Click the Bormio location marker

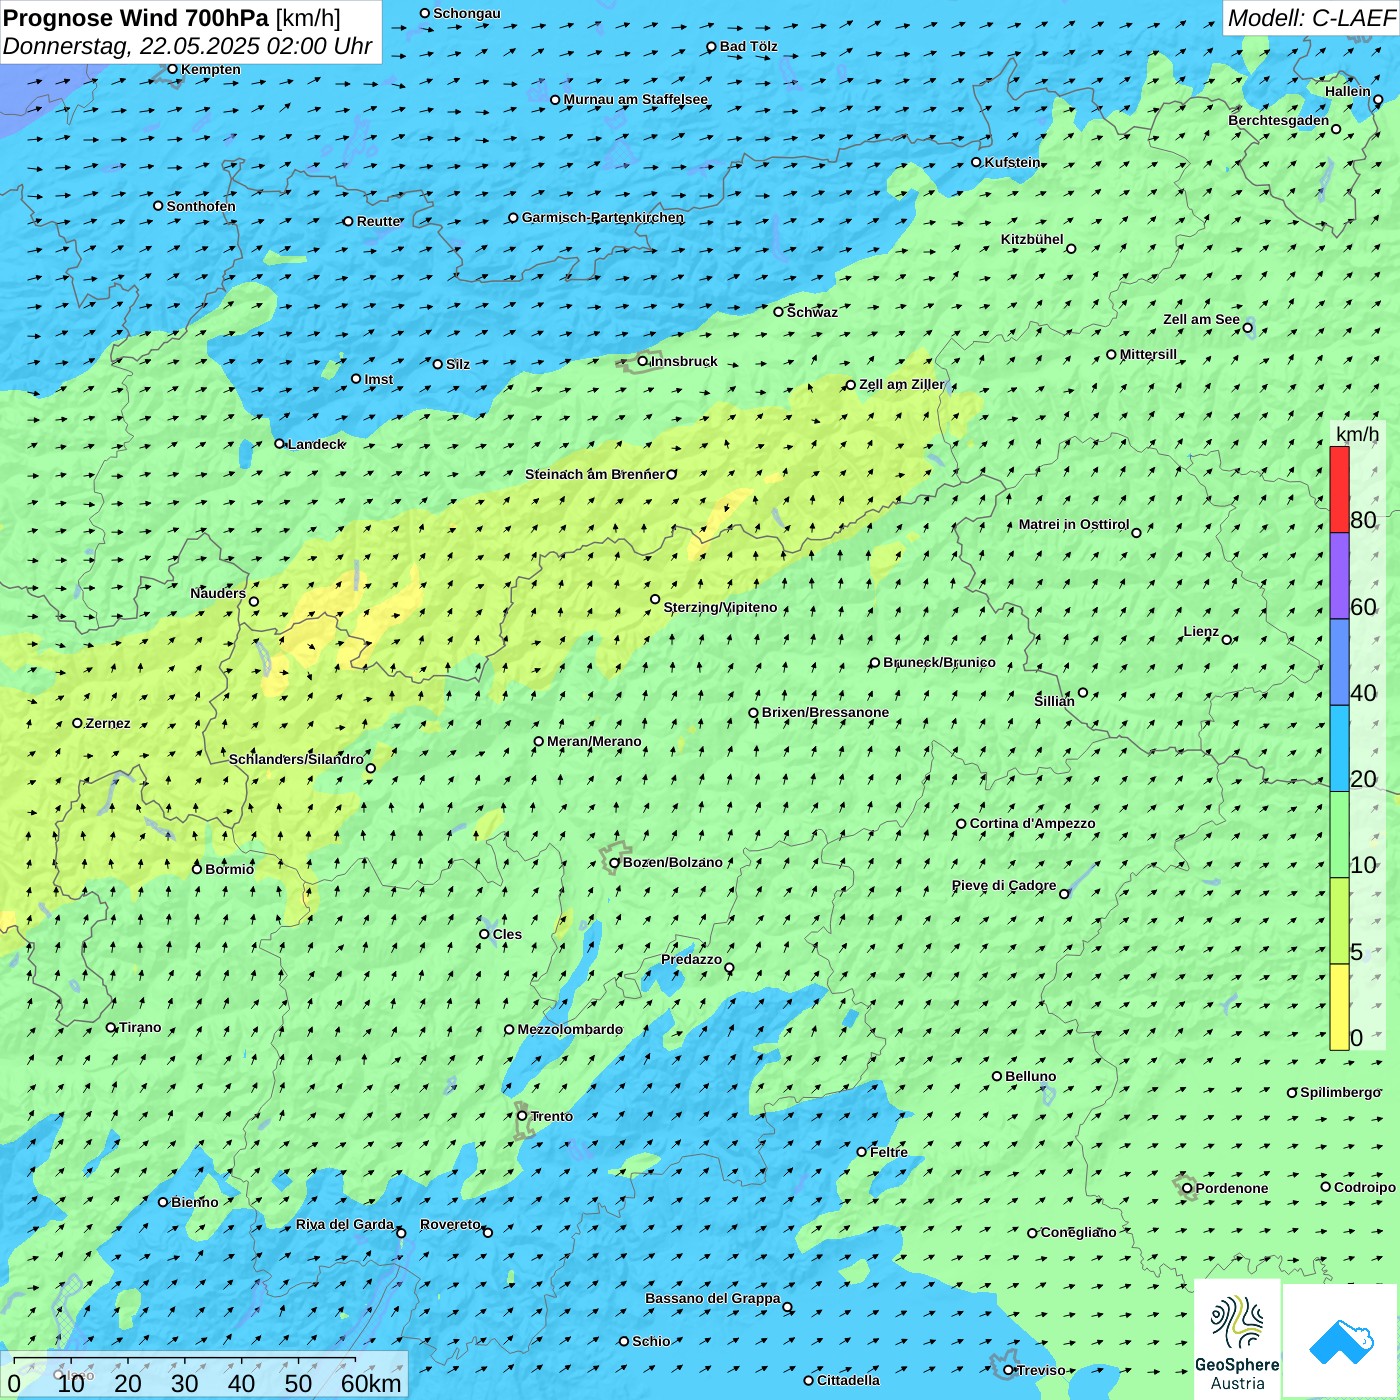point(197,869)
